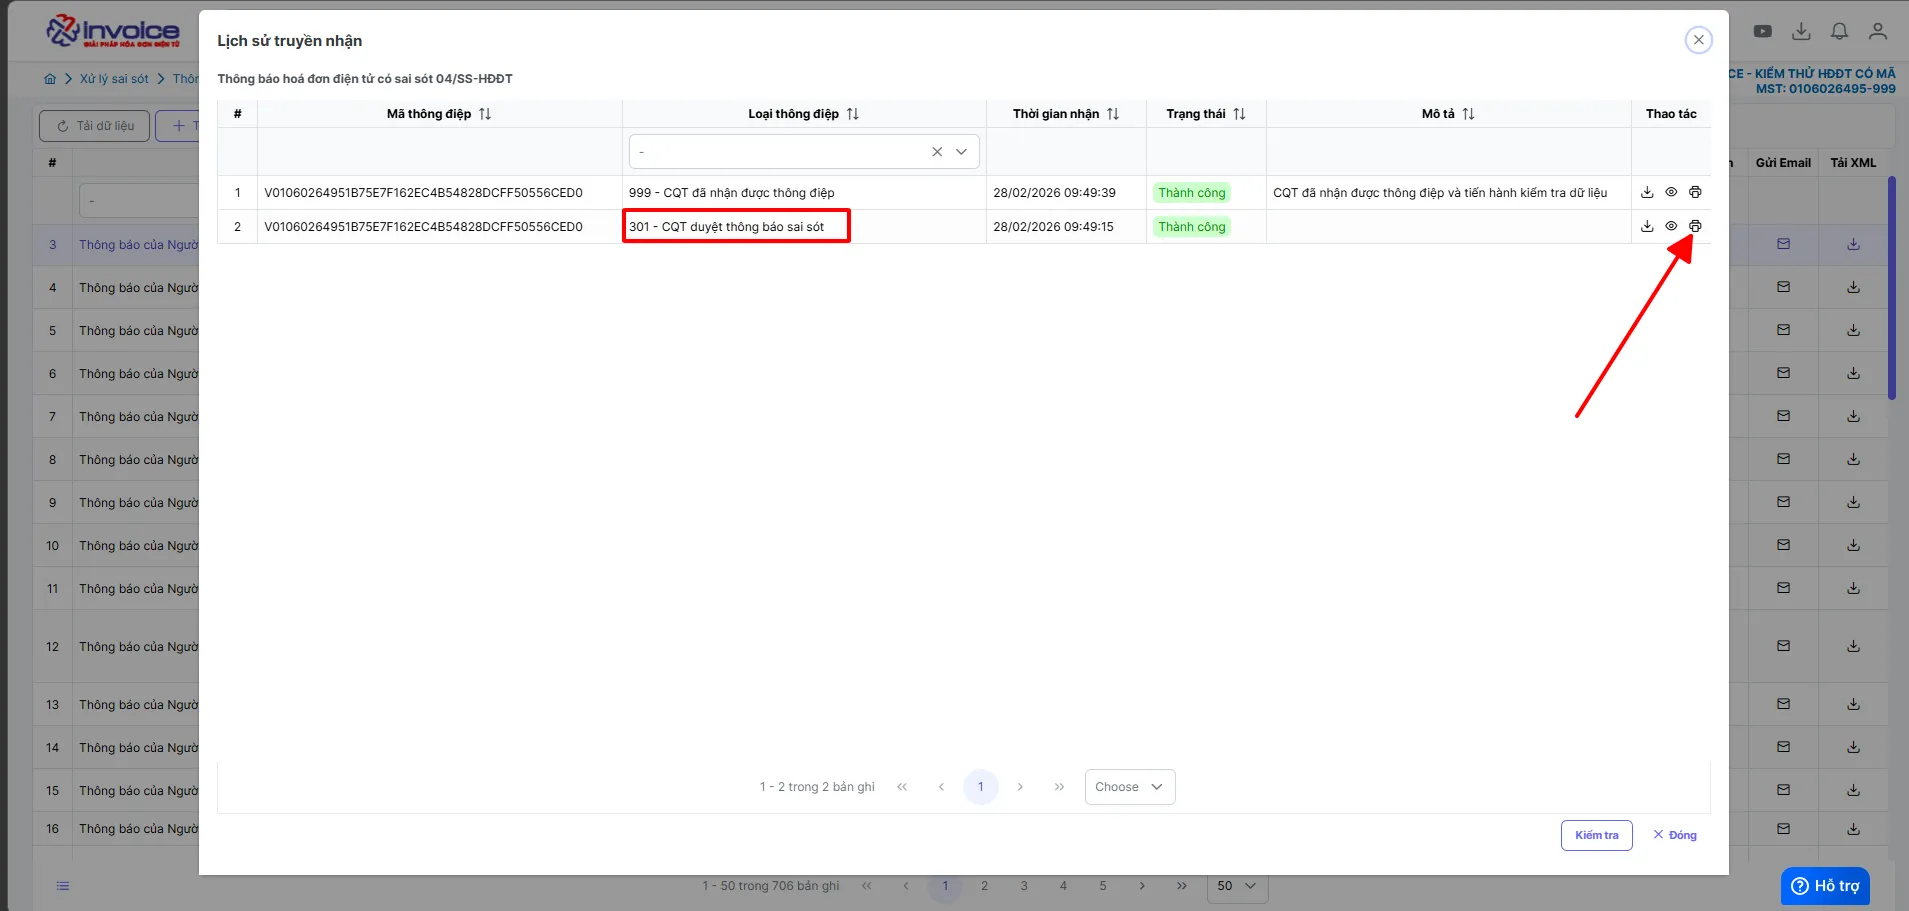Viewport: 1909px width, 911px height.
Task: Click the Invoice logo
Action: [x=113, y=31]
